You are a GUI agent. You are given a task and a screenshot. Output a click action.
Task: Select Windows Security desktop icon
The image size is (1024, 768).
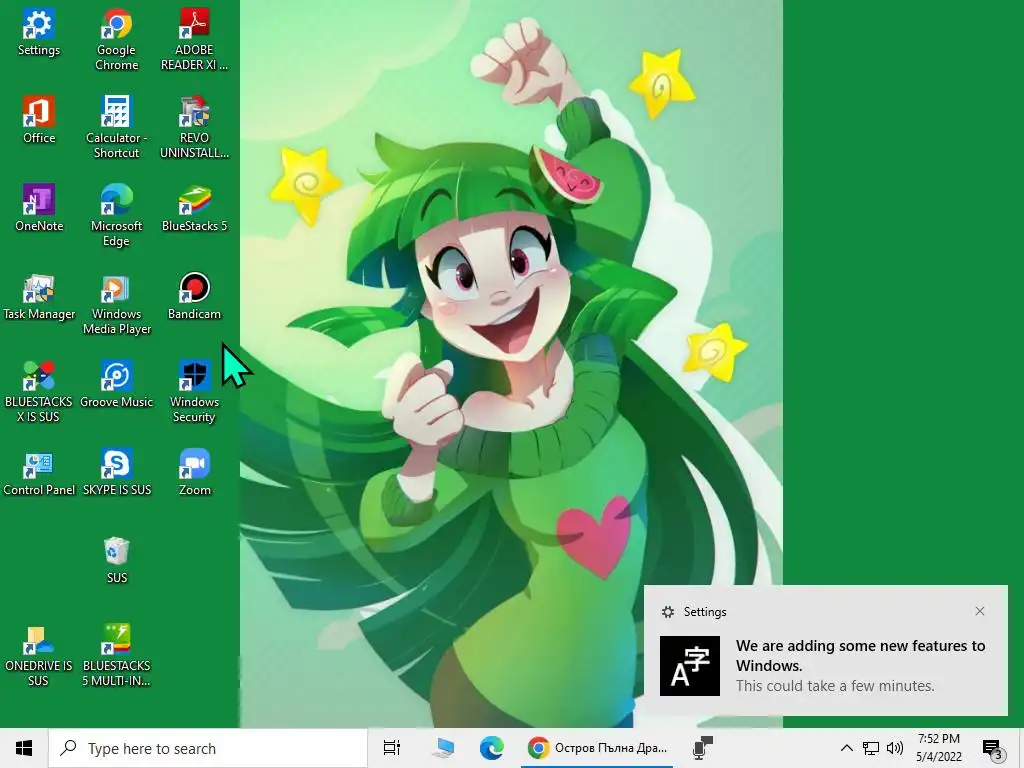(194, 392)
